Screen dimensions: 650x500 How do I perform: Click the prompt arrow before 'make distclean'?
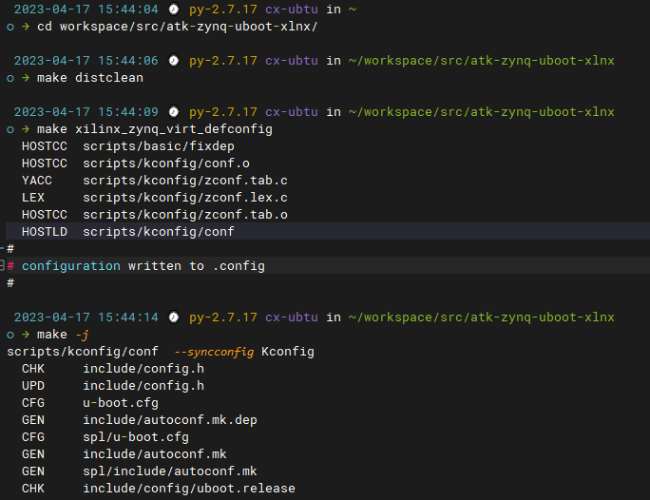[x=25, y=78]
